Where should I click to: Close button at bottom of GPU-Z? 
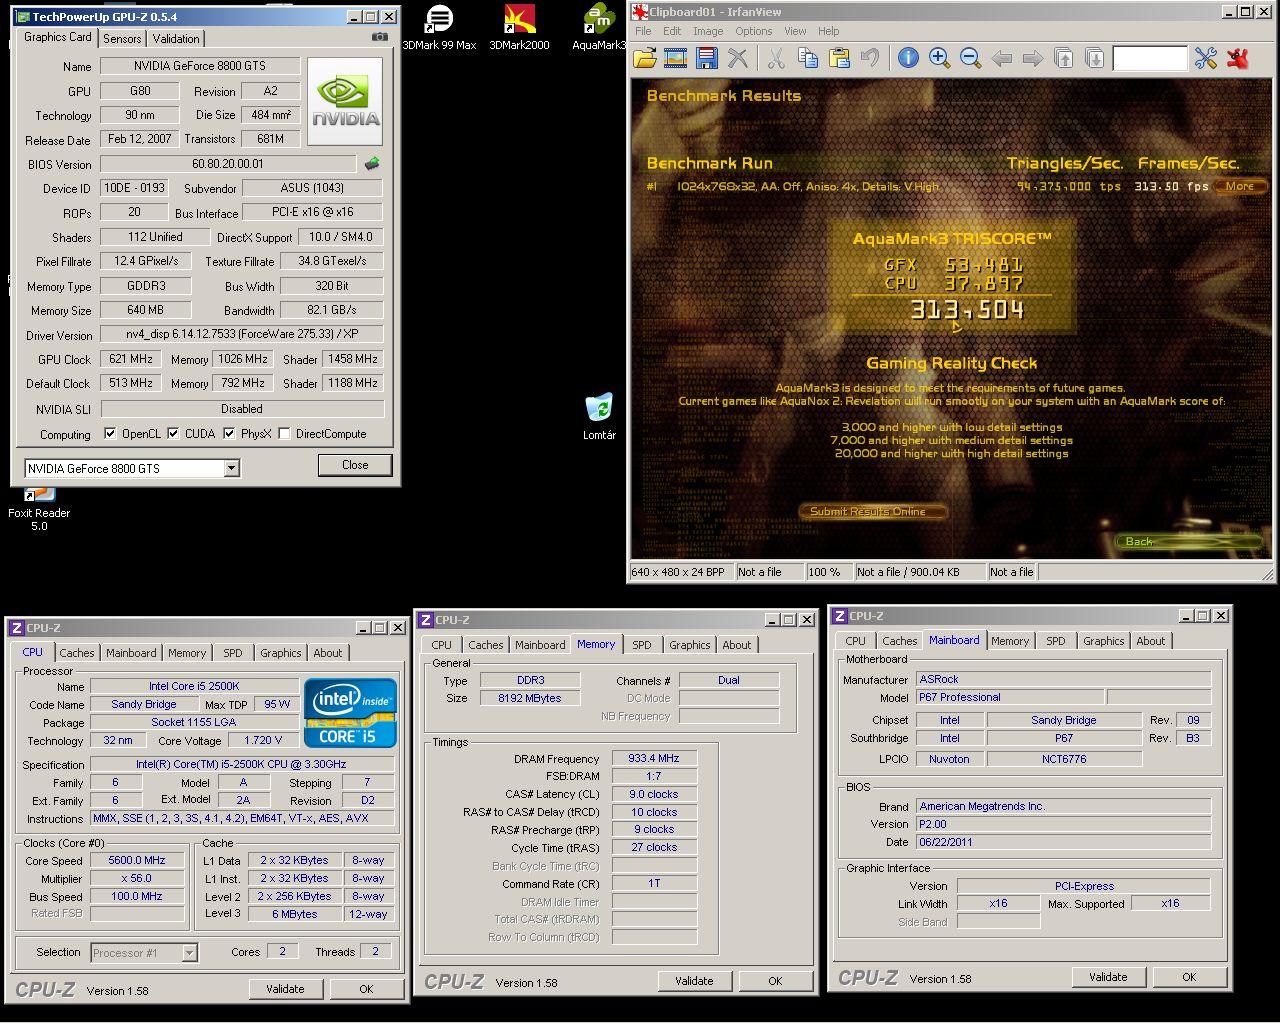pyautogui.click(x=355, y=465)
